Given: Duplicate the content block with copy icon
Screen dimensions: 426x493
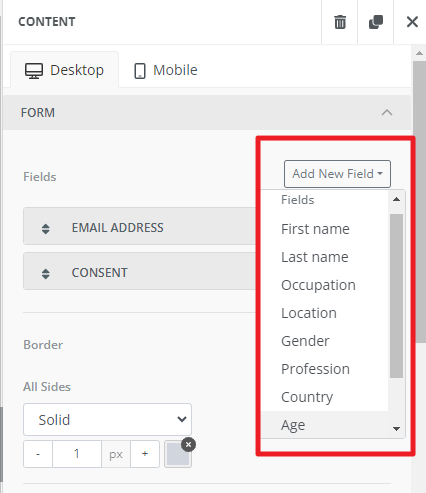Looking at the screenshot, I should (x=376, y=22).
